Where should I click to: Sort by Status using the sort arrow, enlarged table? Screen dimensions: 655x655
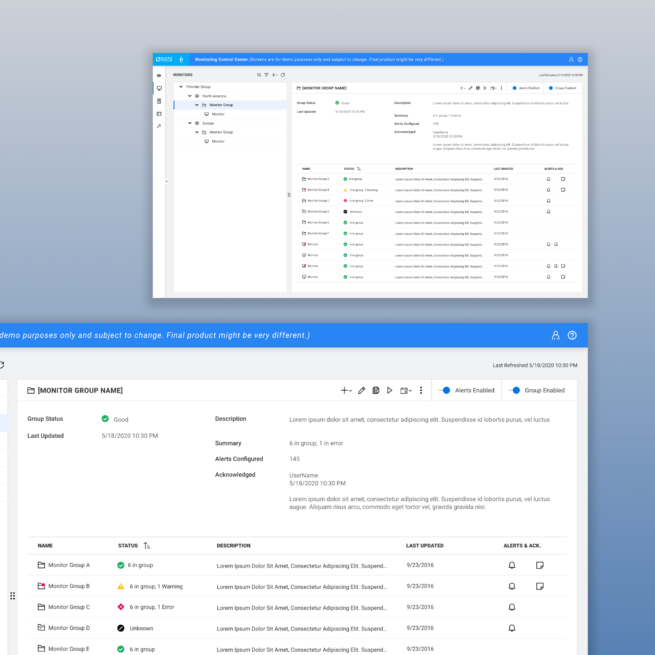click(x=148, y=546)
